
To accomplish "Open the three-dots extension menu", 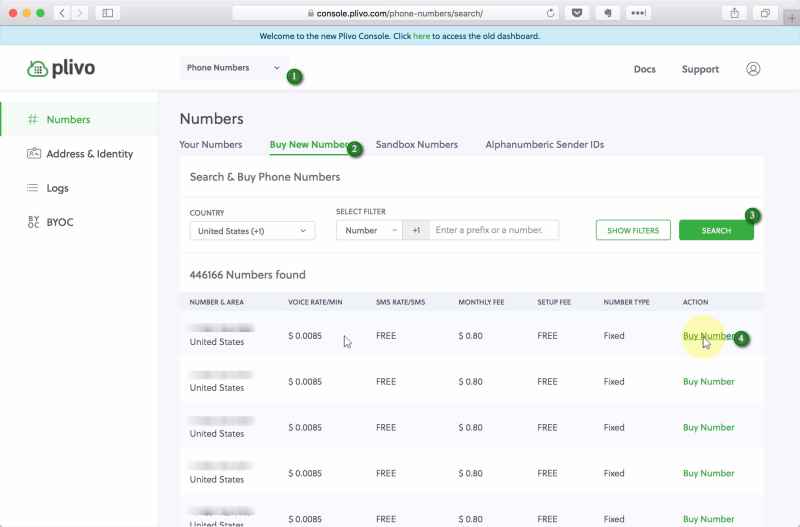I will point(638,13).
